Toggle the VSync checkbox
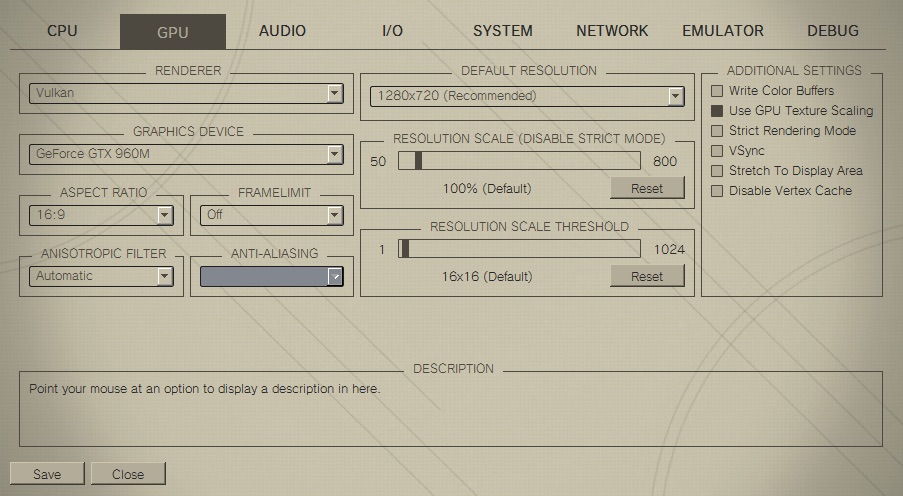This screenshot has width=903, height=496. (717, 151)
